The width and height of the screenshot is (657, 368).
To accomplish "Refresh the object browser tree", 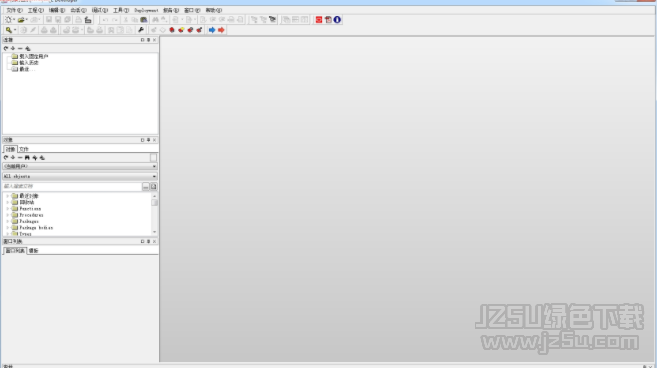I will (x=6, y=158).
